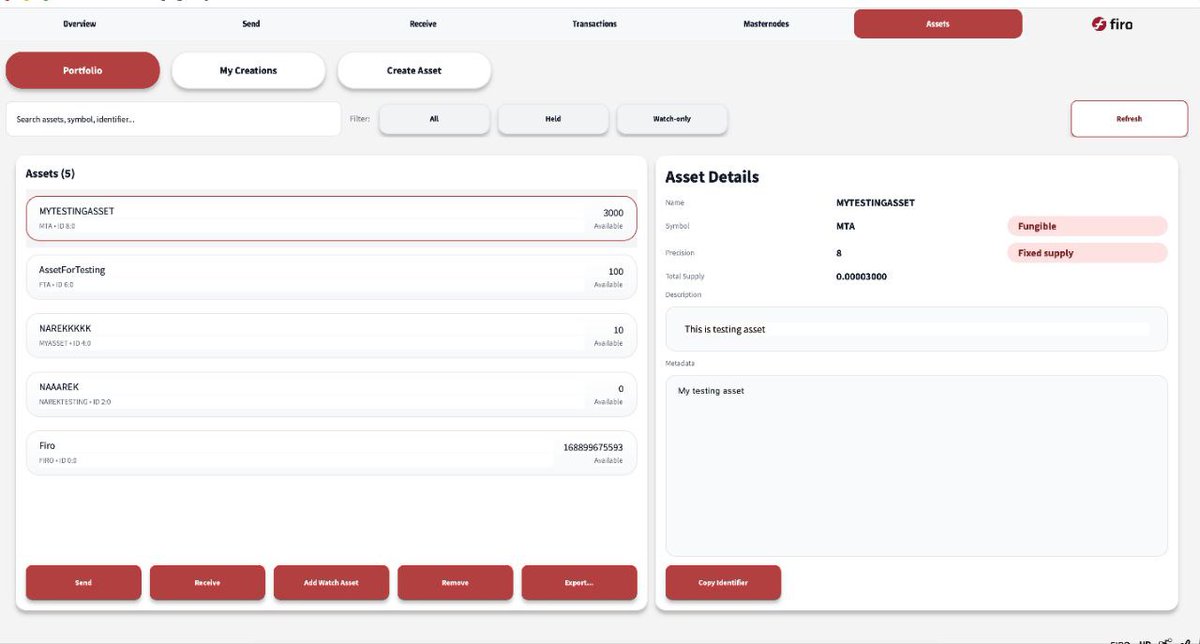Click the Description box reading 'This is testing asset'
This screenshot has height=644, width=1200.
[x=916, y=329]
